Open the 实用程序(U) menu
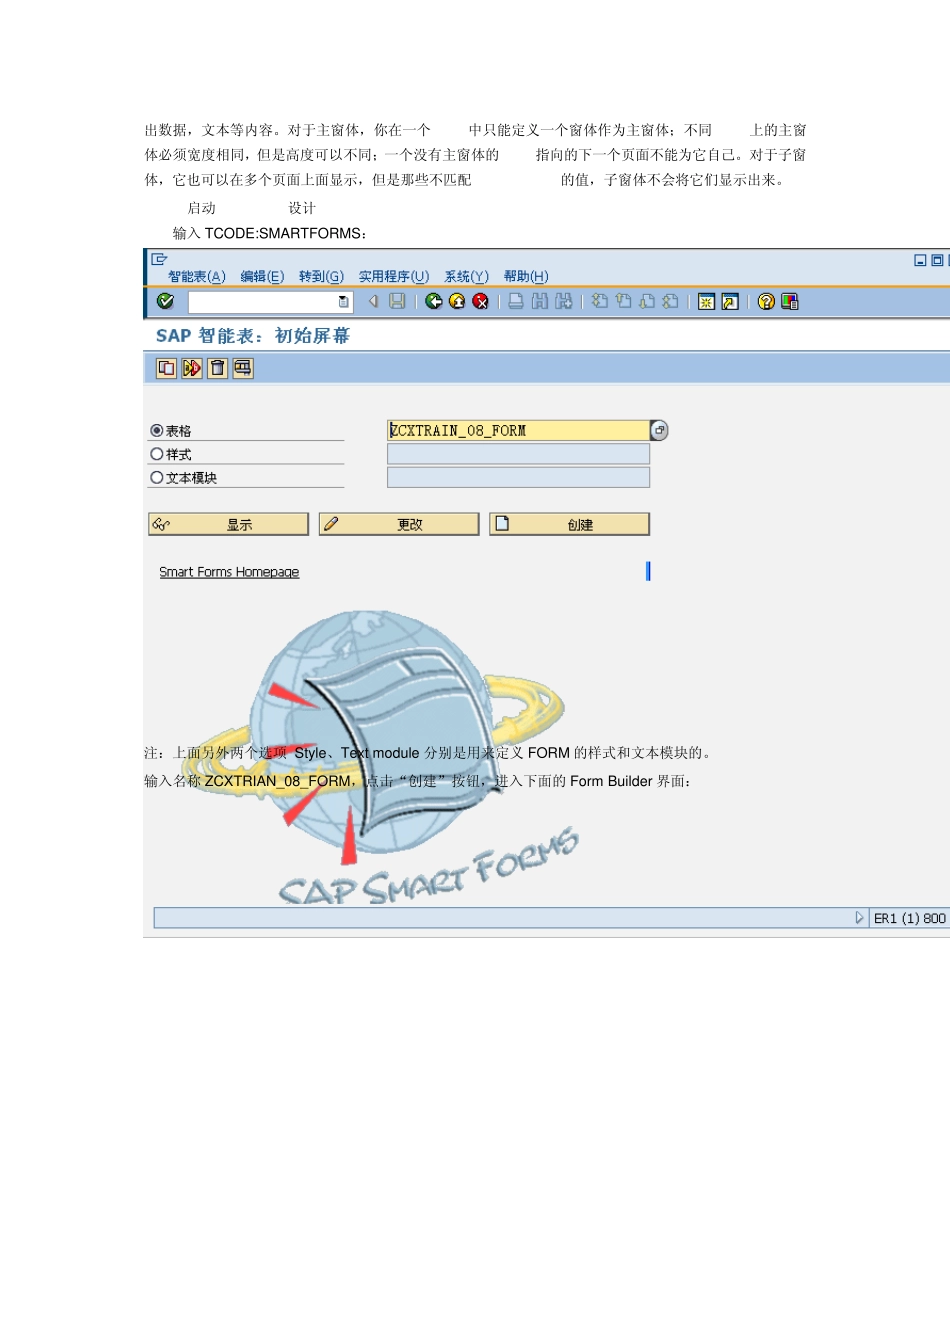The width and height of the screenshot is (950, 1344). click(394, 277)
